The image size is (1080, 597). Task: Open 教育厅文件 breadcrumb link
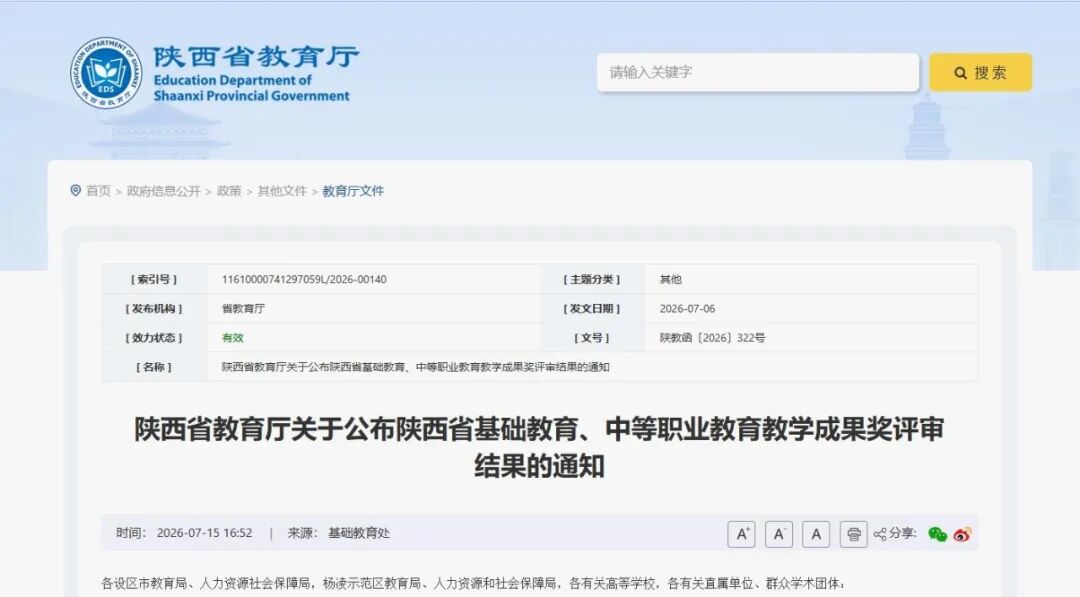point(353,191)
